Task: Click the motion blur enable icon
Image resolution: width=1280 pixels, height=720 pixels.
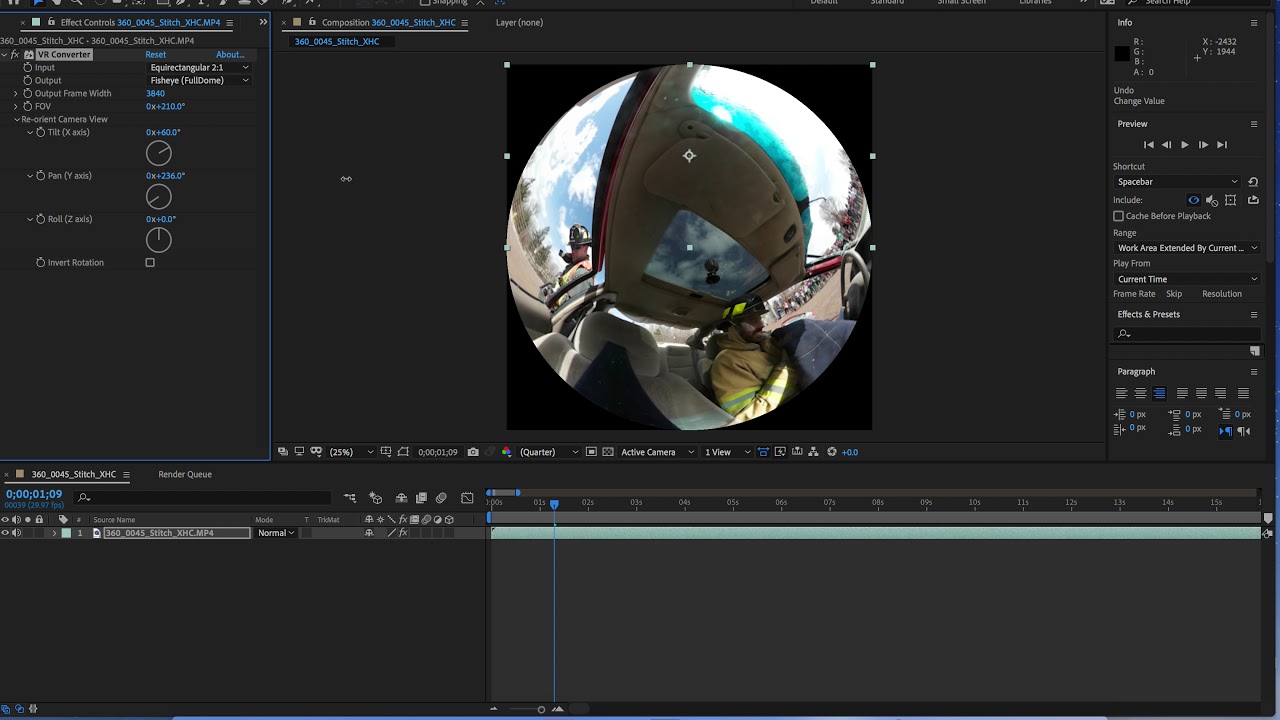Action: 441,498
